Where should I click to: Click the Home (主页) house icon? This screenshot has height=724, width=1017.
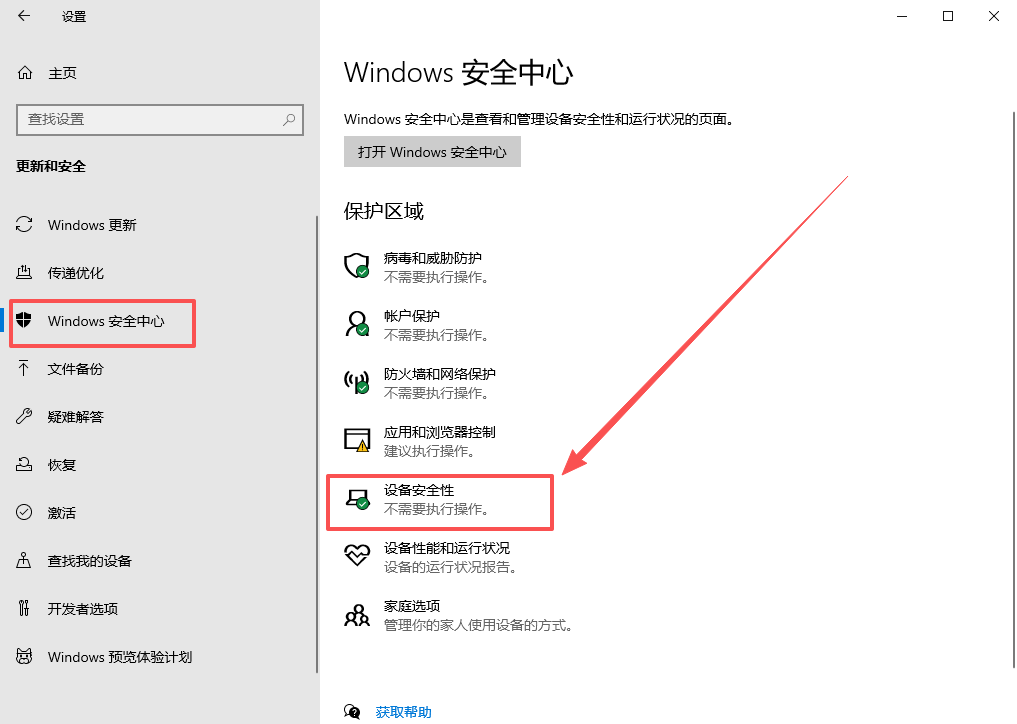tap(25, 73)
